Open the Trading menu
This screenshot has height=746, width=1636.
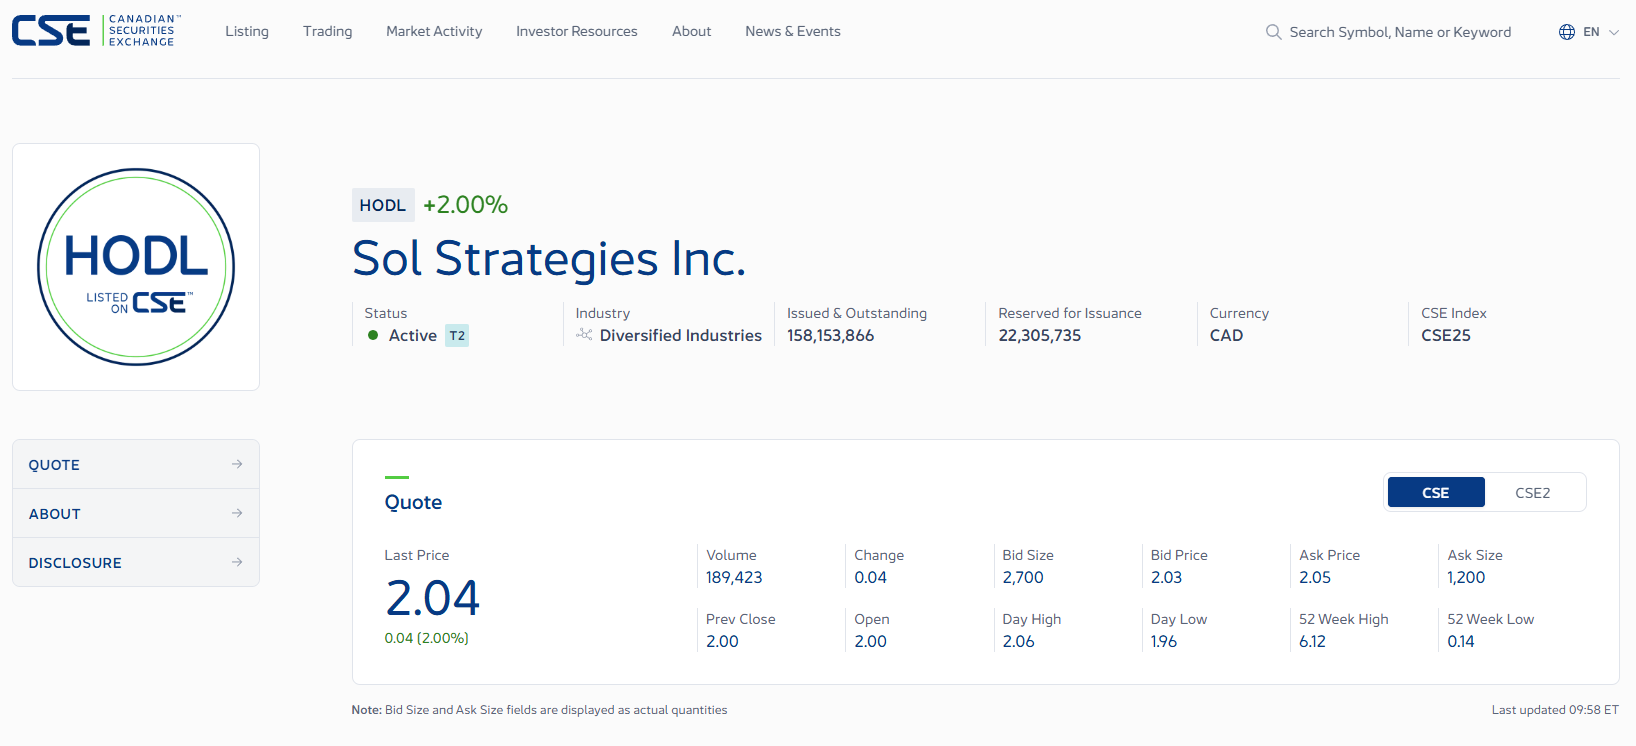tap(328, 31)
